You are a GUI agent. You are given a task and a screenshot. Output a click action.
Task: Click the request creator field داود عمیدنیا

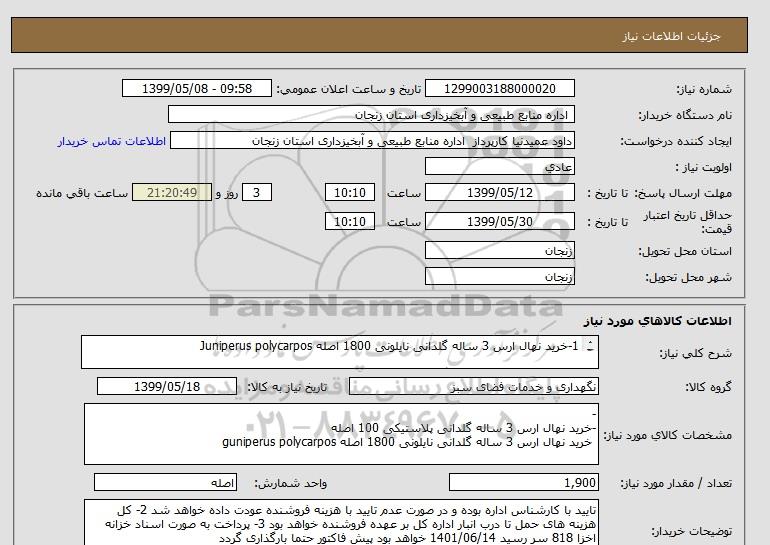(372, 141)
